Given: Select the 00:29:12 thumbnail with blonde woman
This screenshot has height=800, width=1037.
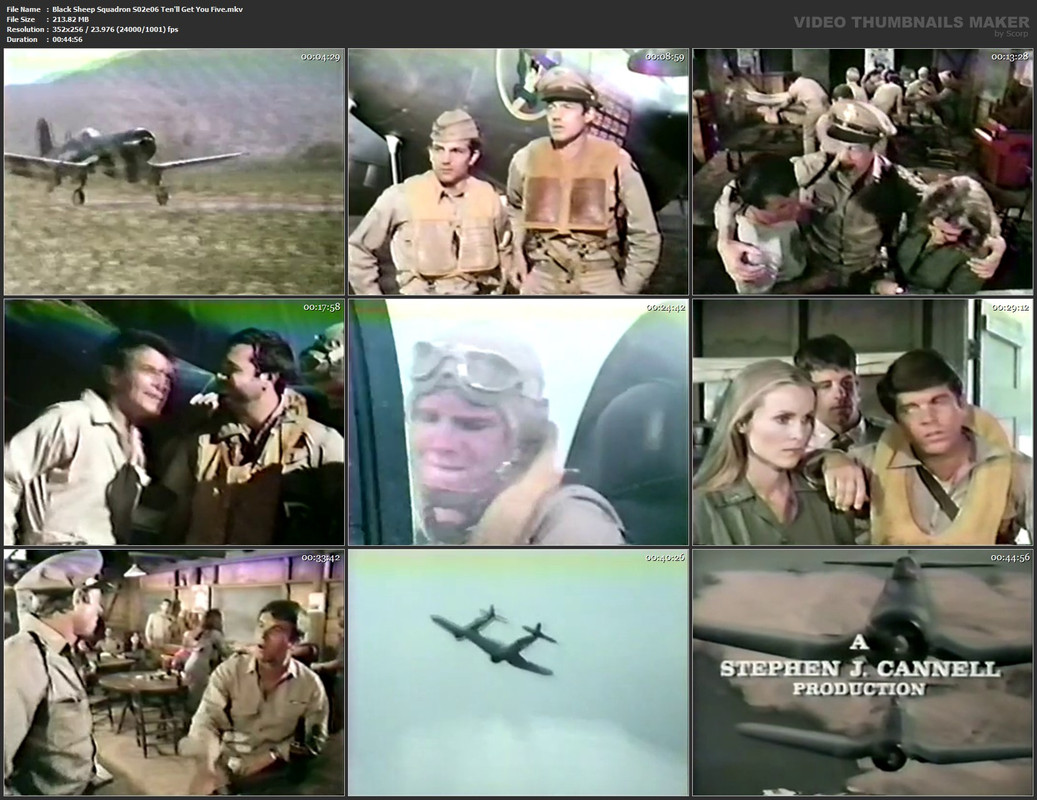Looking at the screenshot, I should point(862,422).
